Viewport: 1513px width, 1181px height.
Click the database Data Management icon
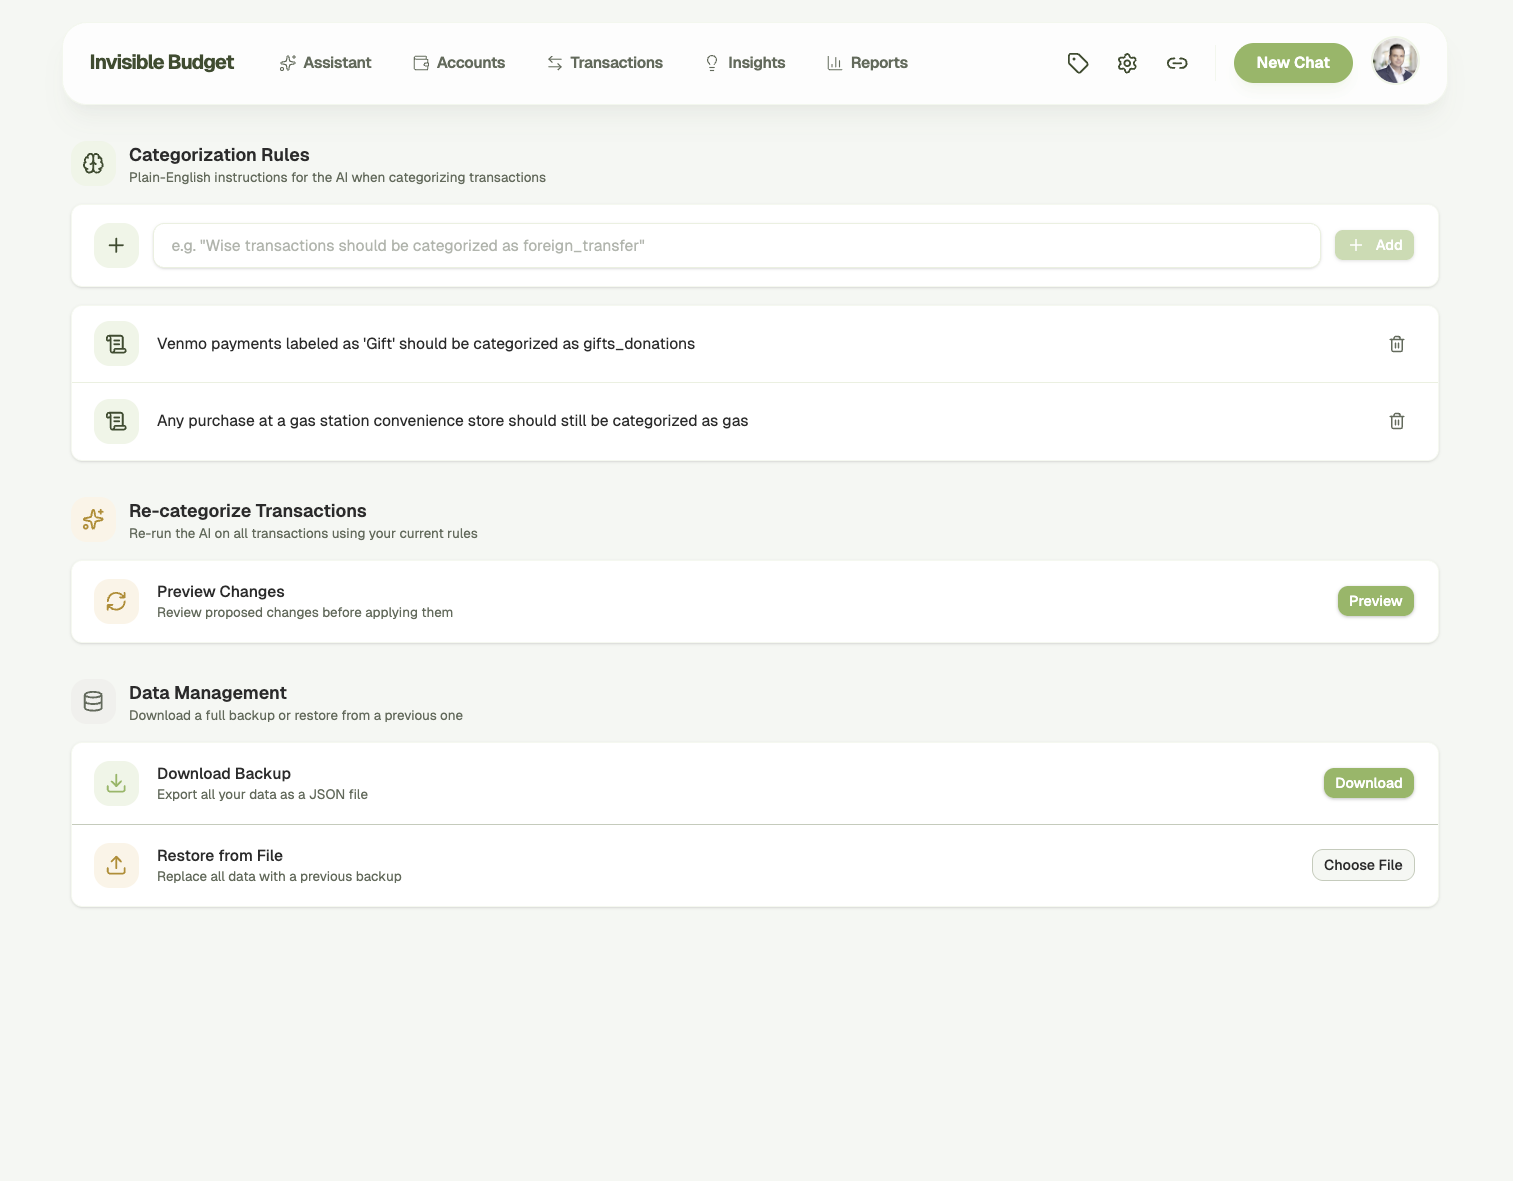93,701
